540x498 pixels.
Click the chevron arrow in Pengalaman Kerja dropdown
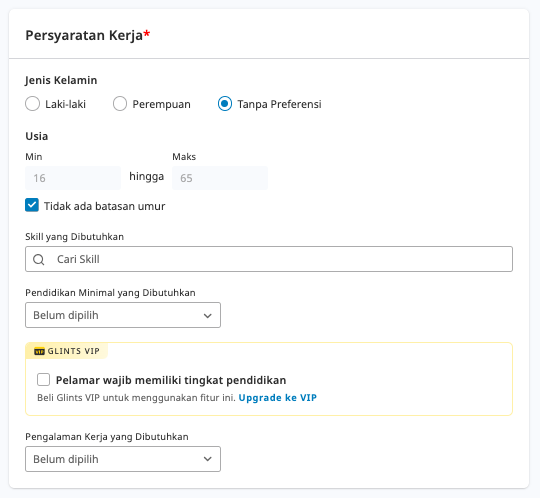[207, 459]
